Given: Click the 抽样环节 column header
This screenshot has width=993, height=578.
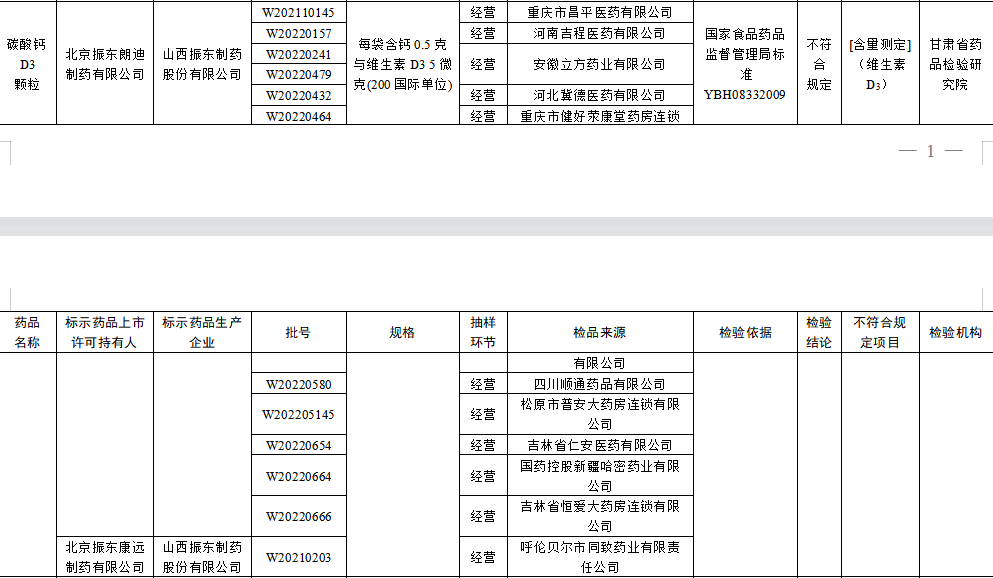Looking at the screenshot, I should (483, 332).
